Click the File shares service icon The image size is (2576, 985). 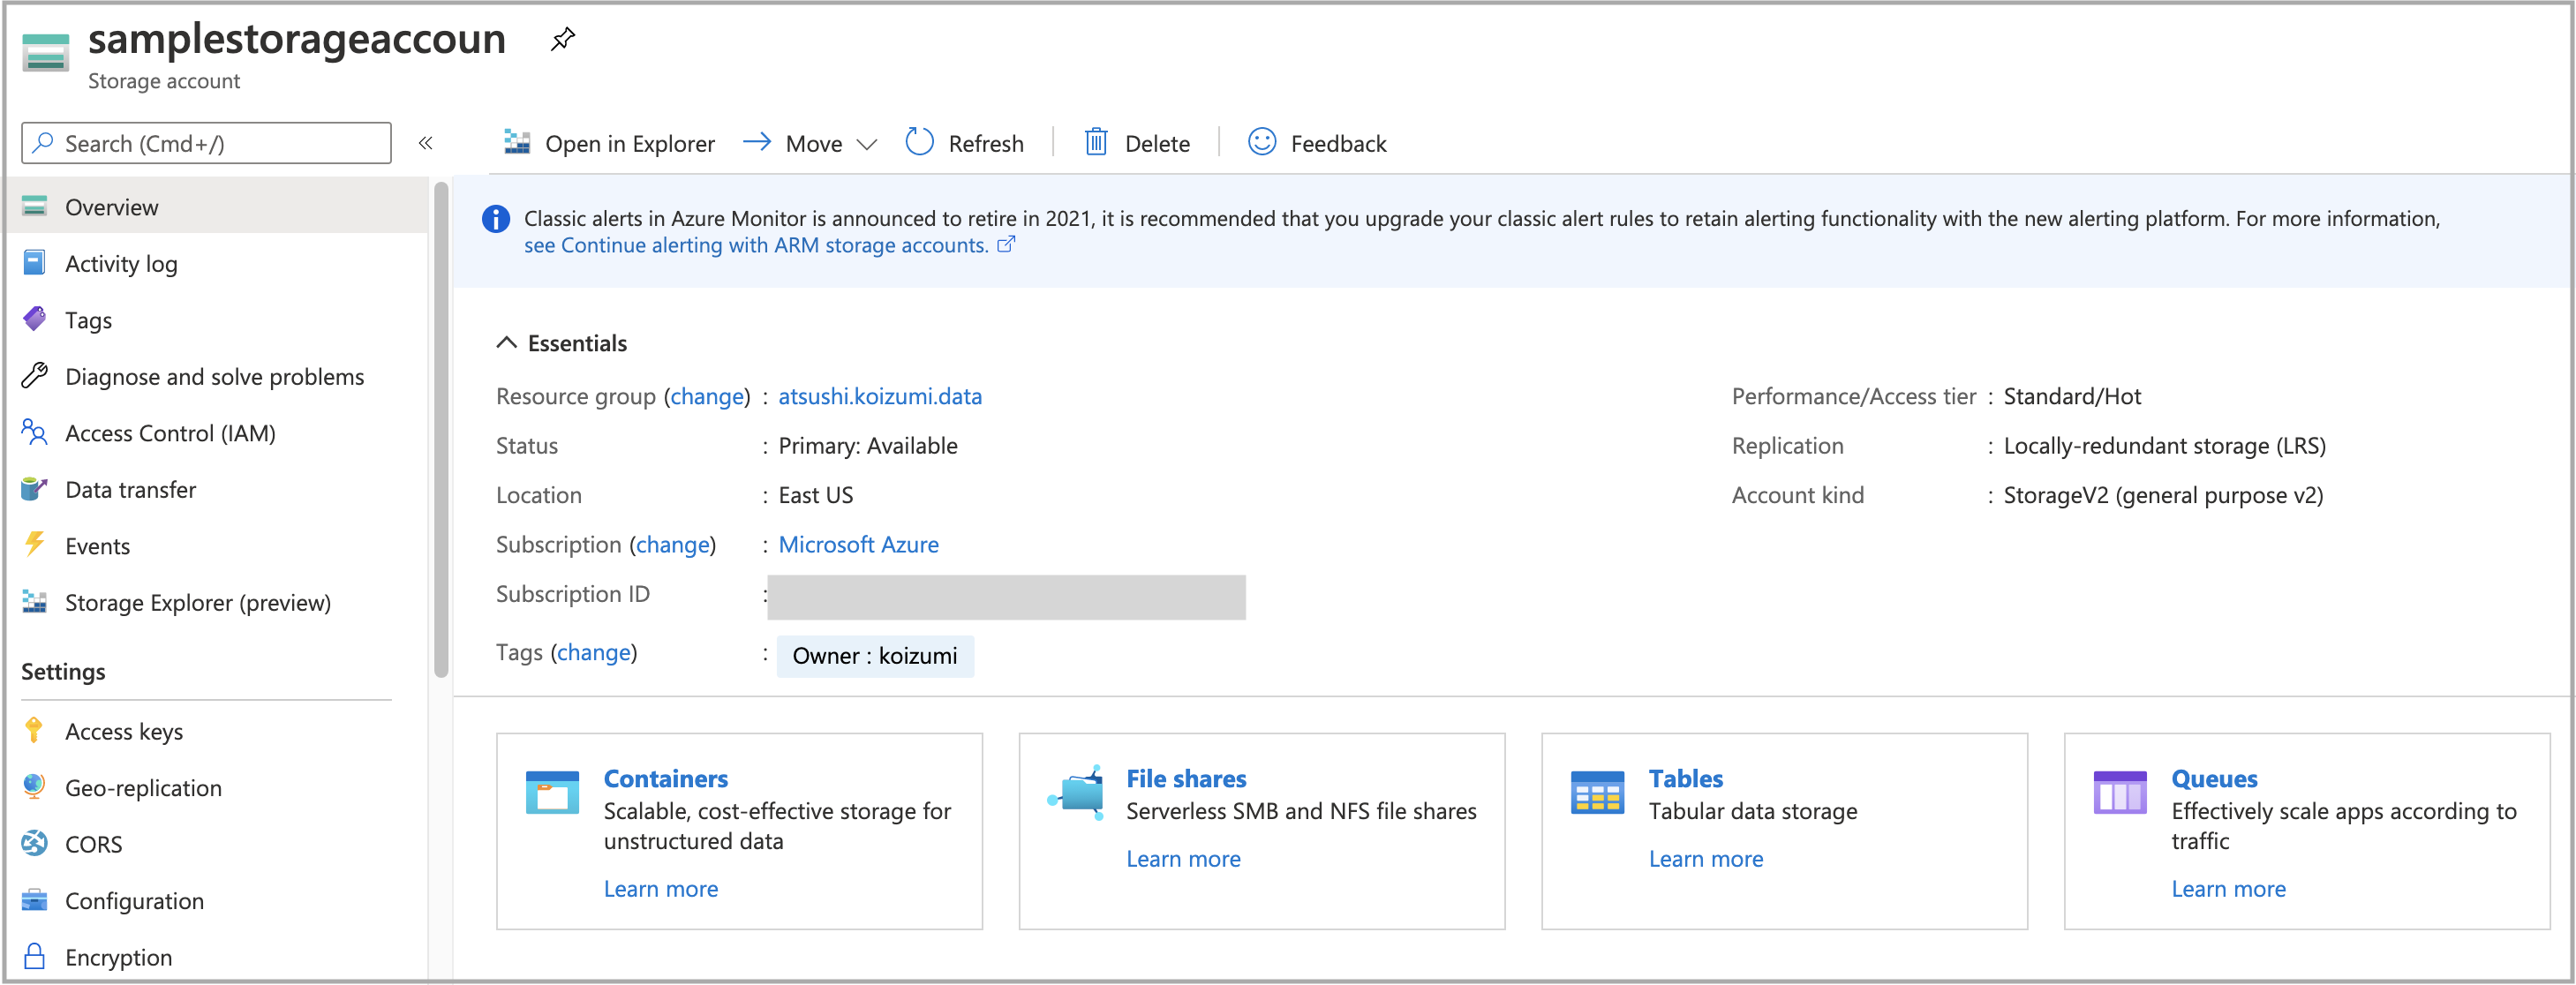1075,792
